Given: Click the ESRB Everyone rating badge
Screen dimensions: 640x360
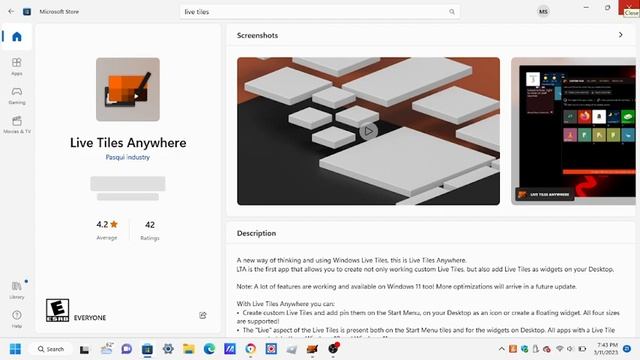Looking at the screenshot, I should point(57,310).
